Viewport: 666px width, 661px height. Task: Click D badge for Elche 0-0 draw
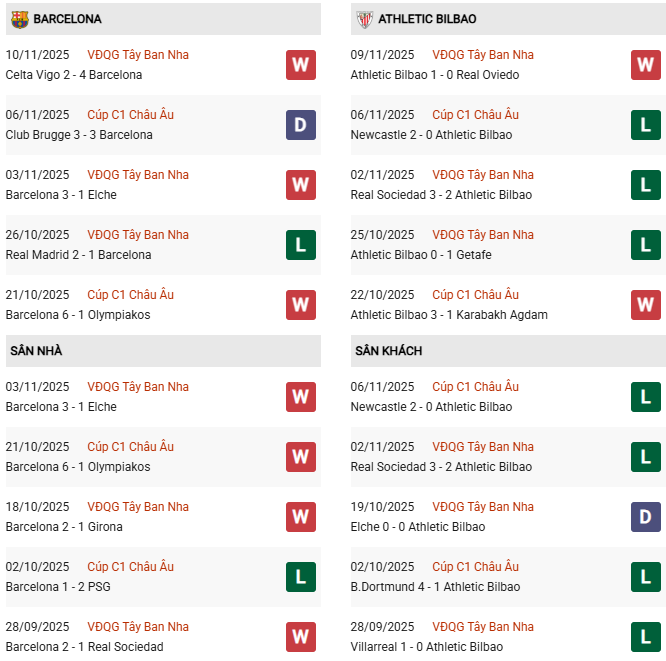[645, 517]
